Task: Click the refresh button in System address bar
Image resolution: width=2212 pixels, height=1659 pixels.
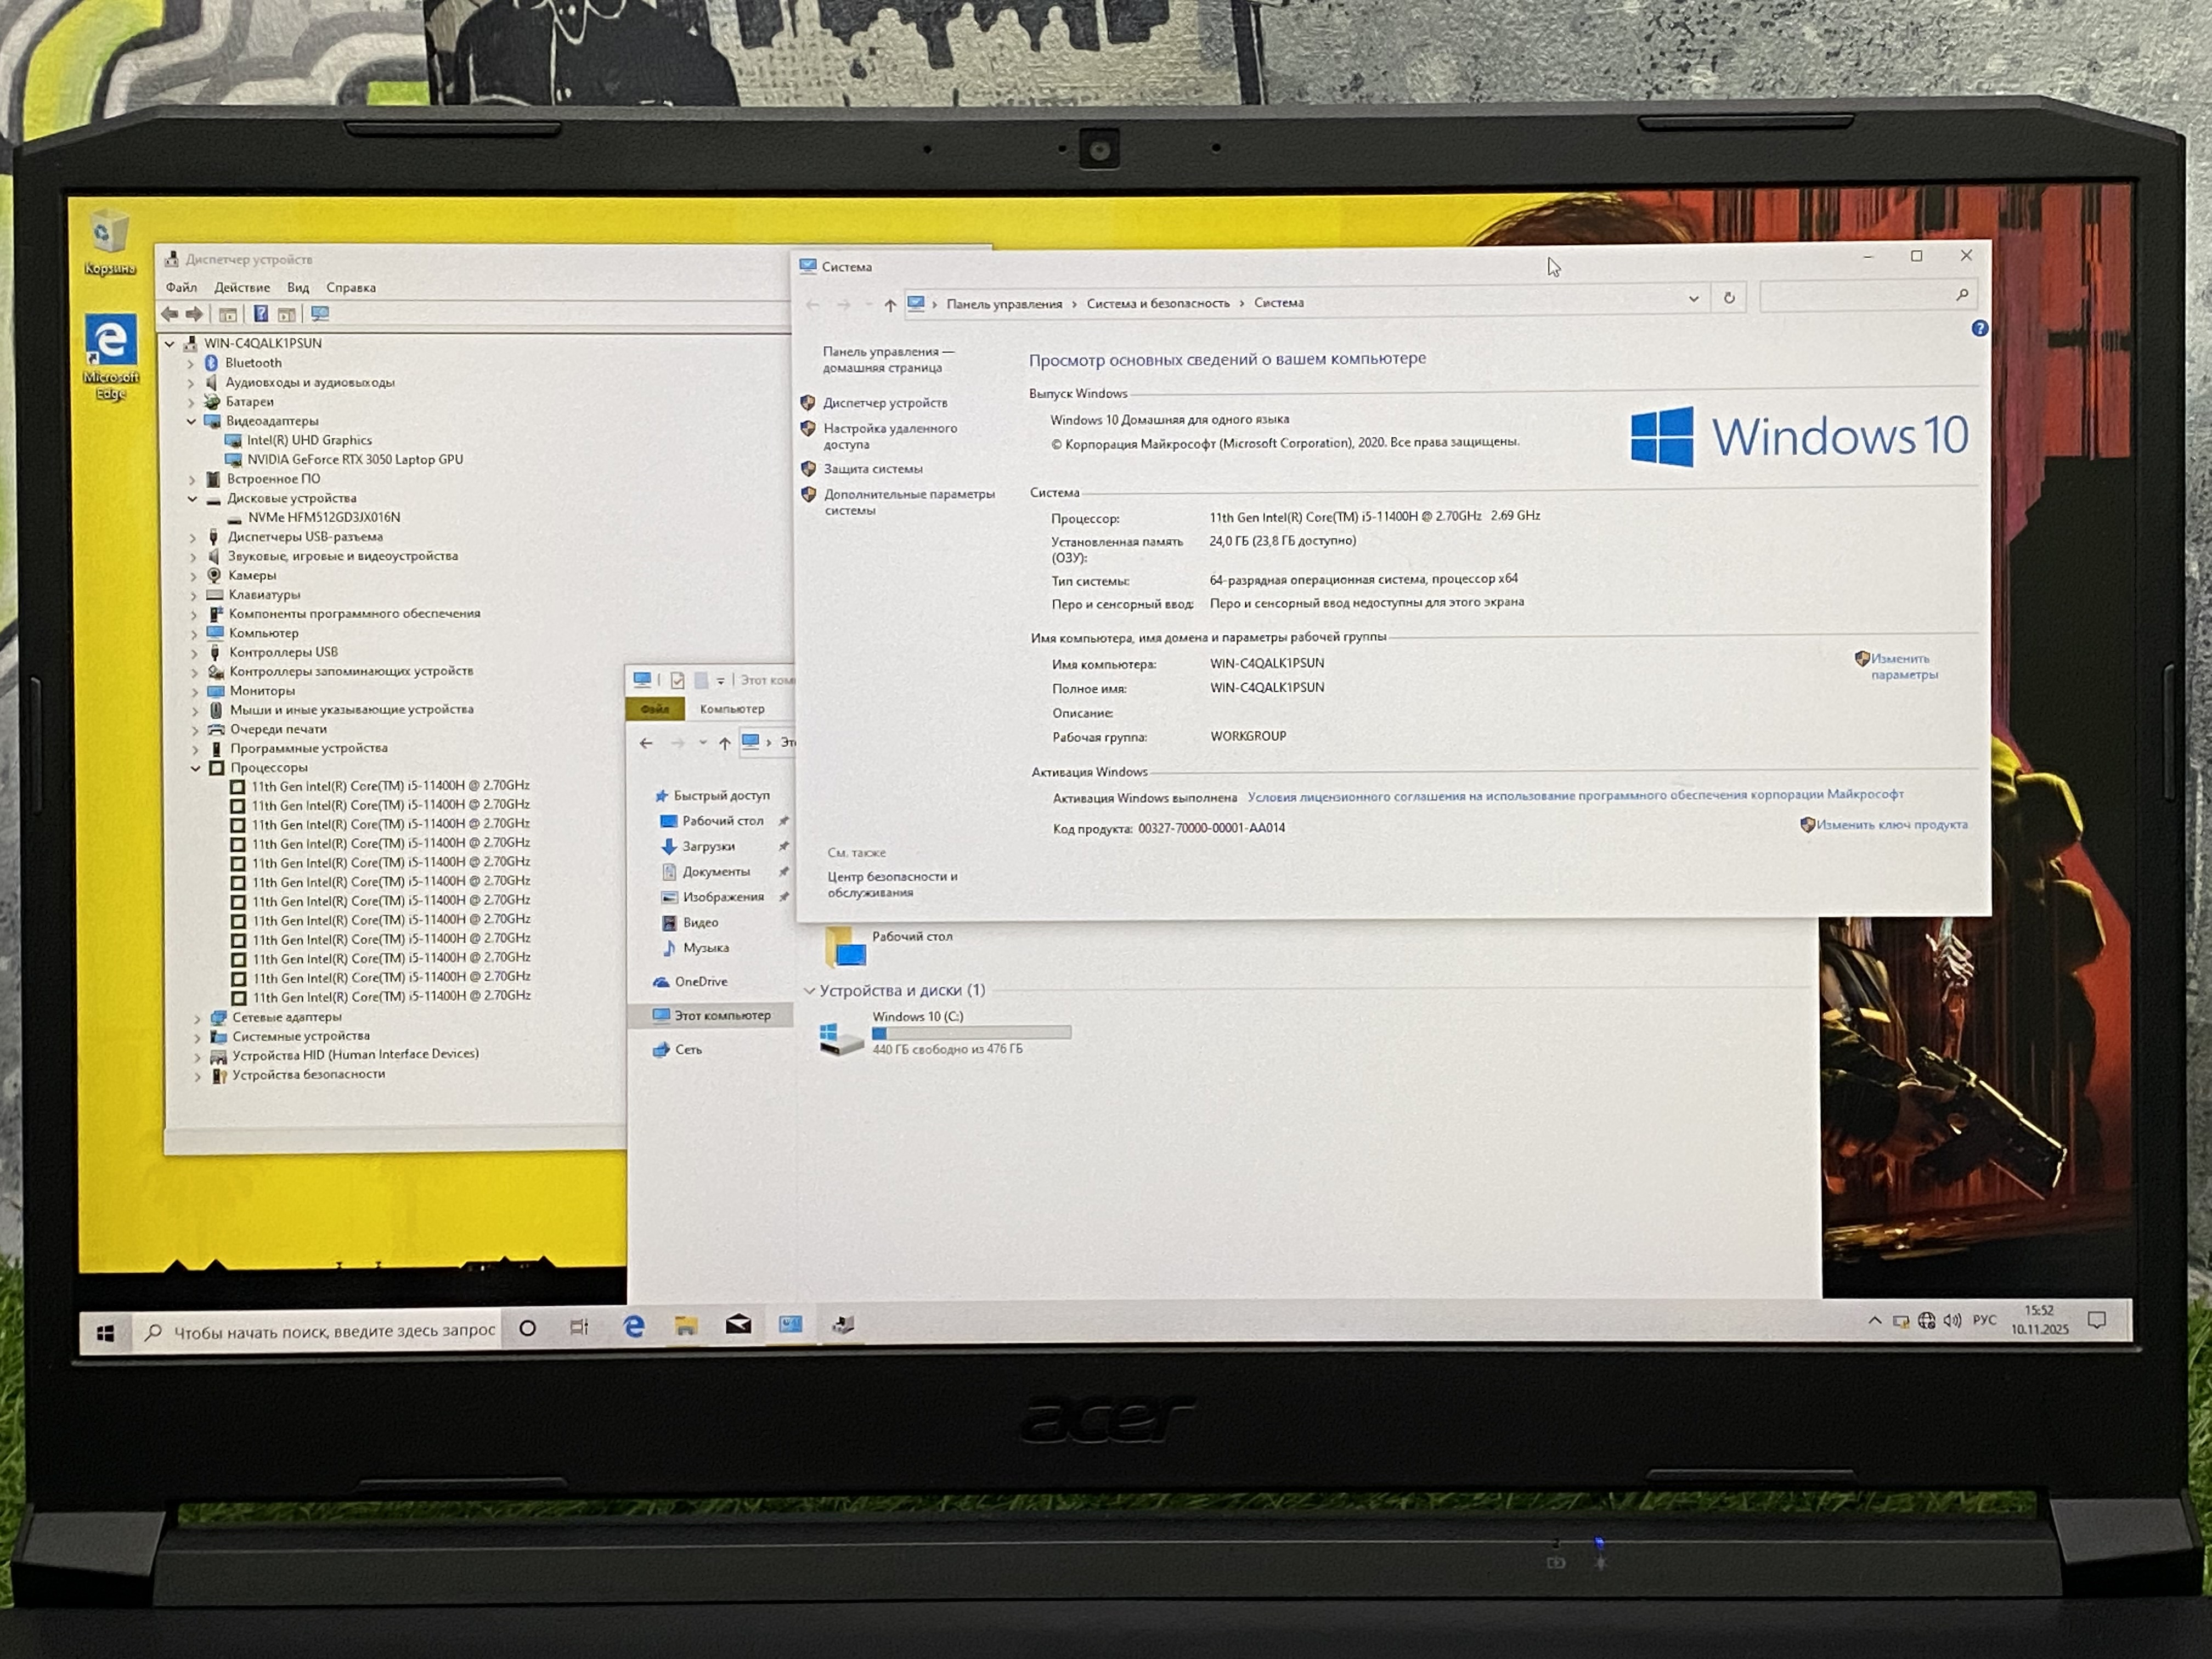Action: tap(1729, 298)
